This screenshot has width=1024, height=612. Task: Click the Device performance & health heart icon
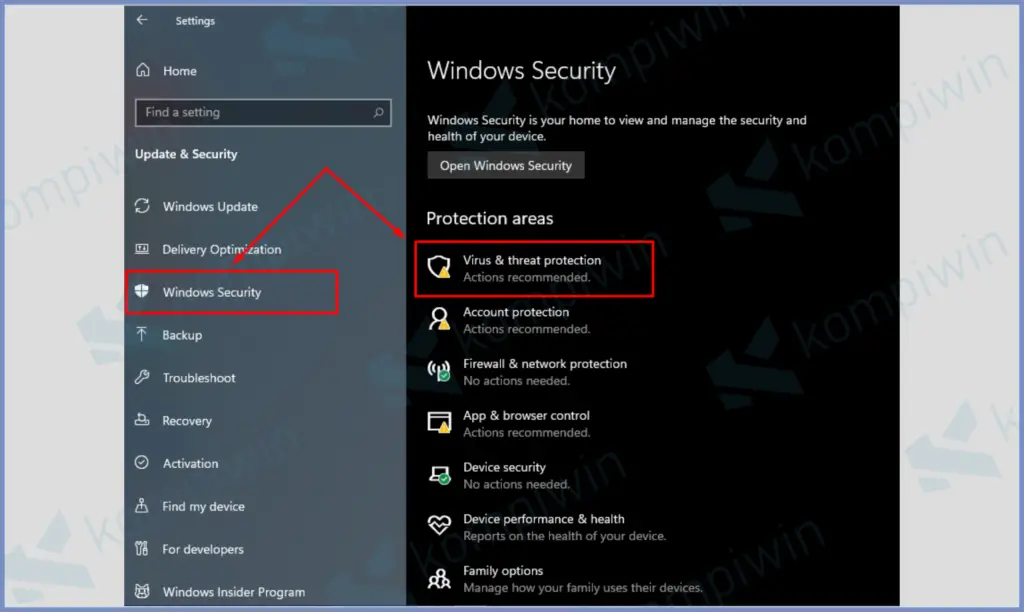(438, 526)
